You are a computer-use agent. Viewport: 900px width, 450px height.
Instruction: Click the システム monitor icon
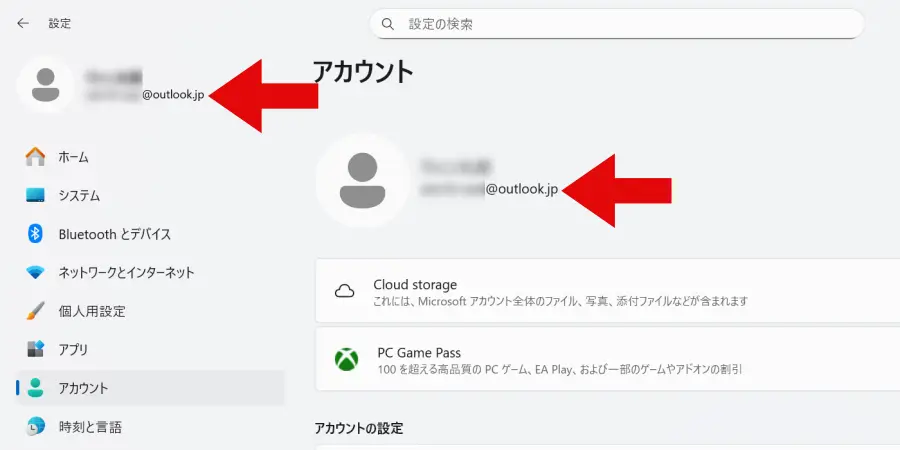click(x=36, y=196)
